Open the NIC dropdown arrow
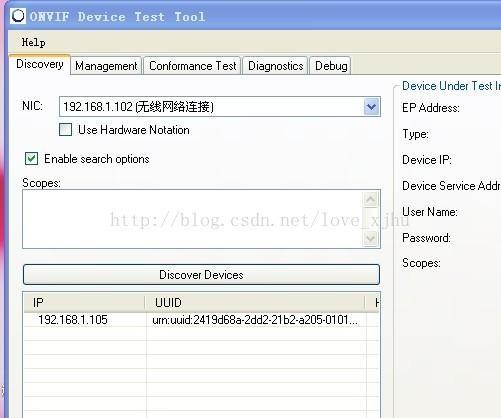This screenshot has height=418, width=501. click(x=371, y=107)
